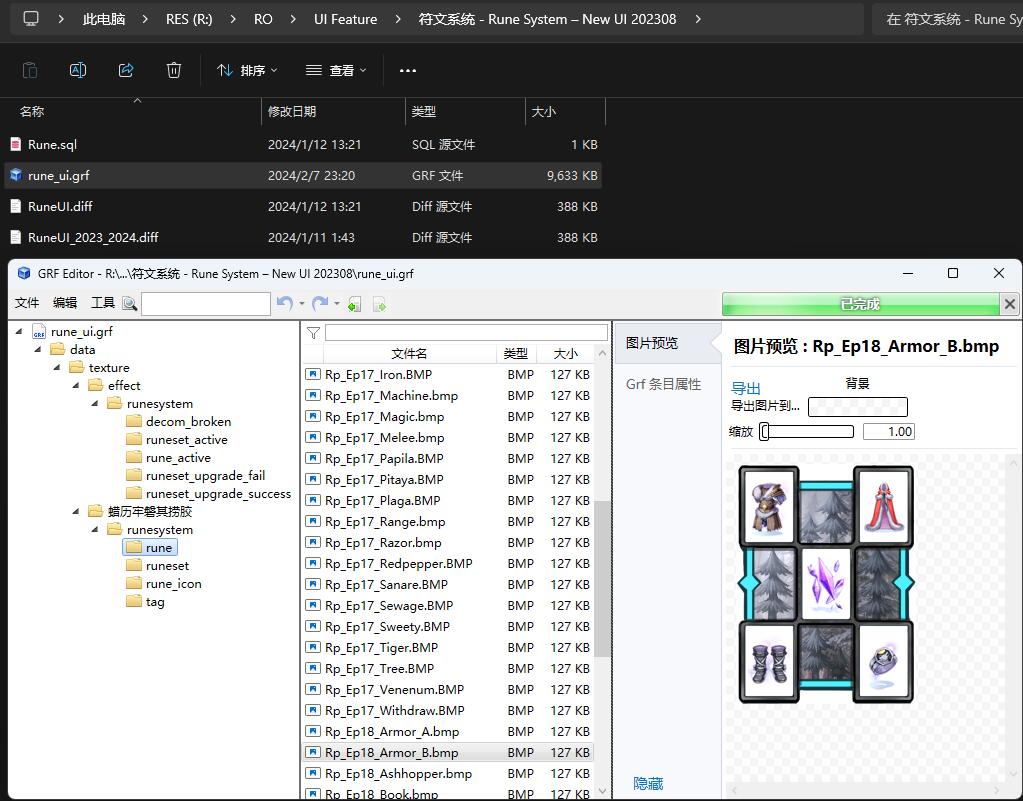Viewport: 1023px width, 801px height.
Task: Select the runeset_active folder in tree
Action: pyautogui.click(x=186, y=440)
